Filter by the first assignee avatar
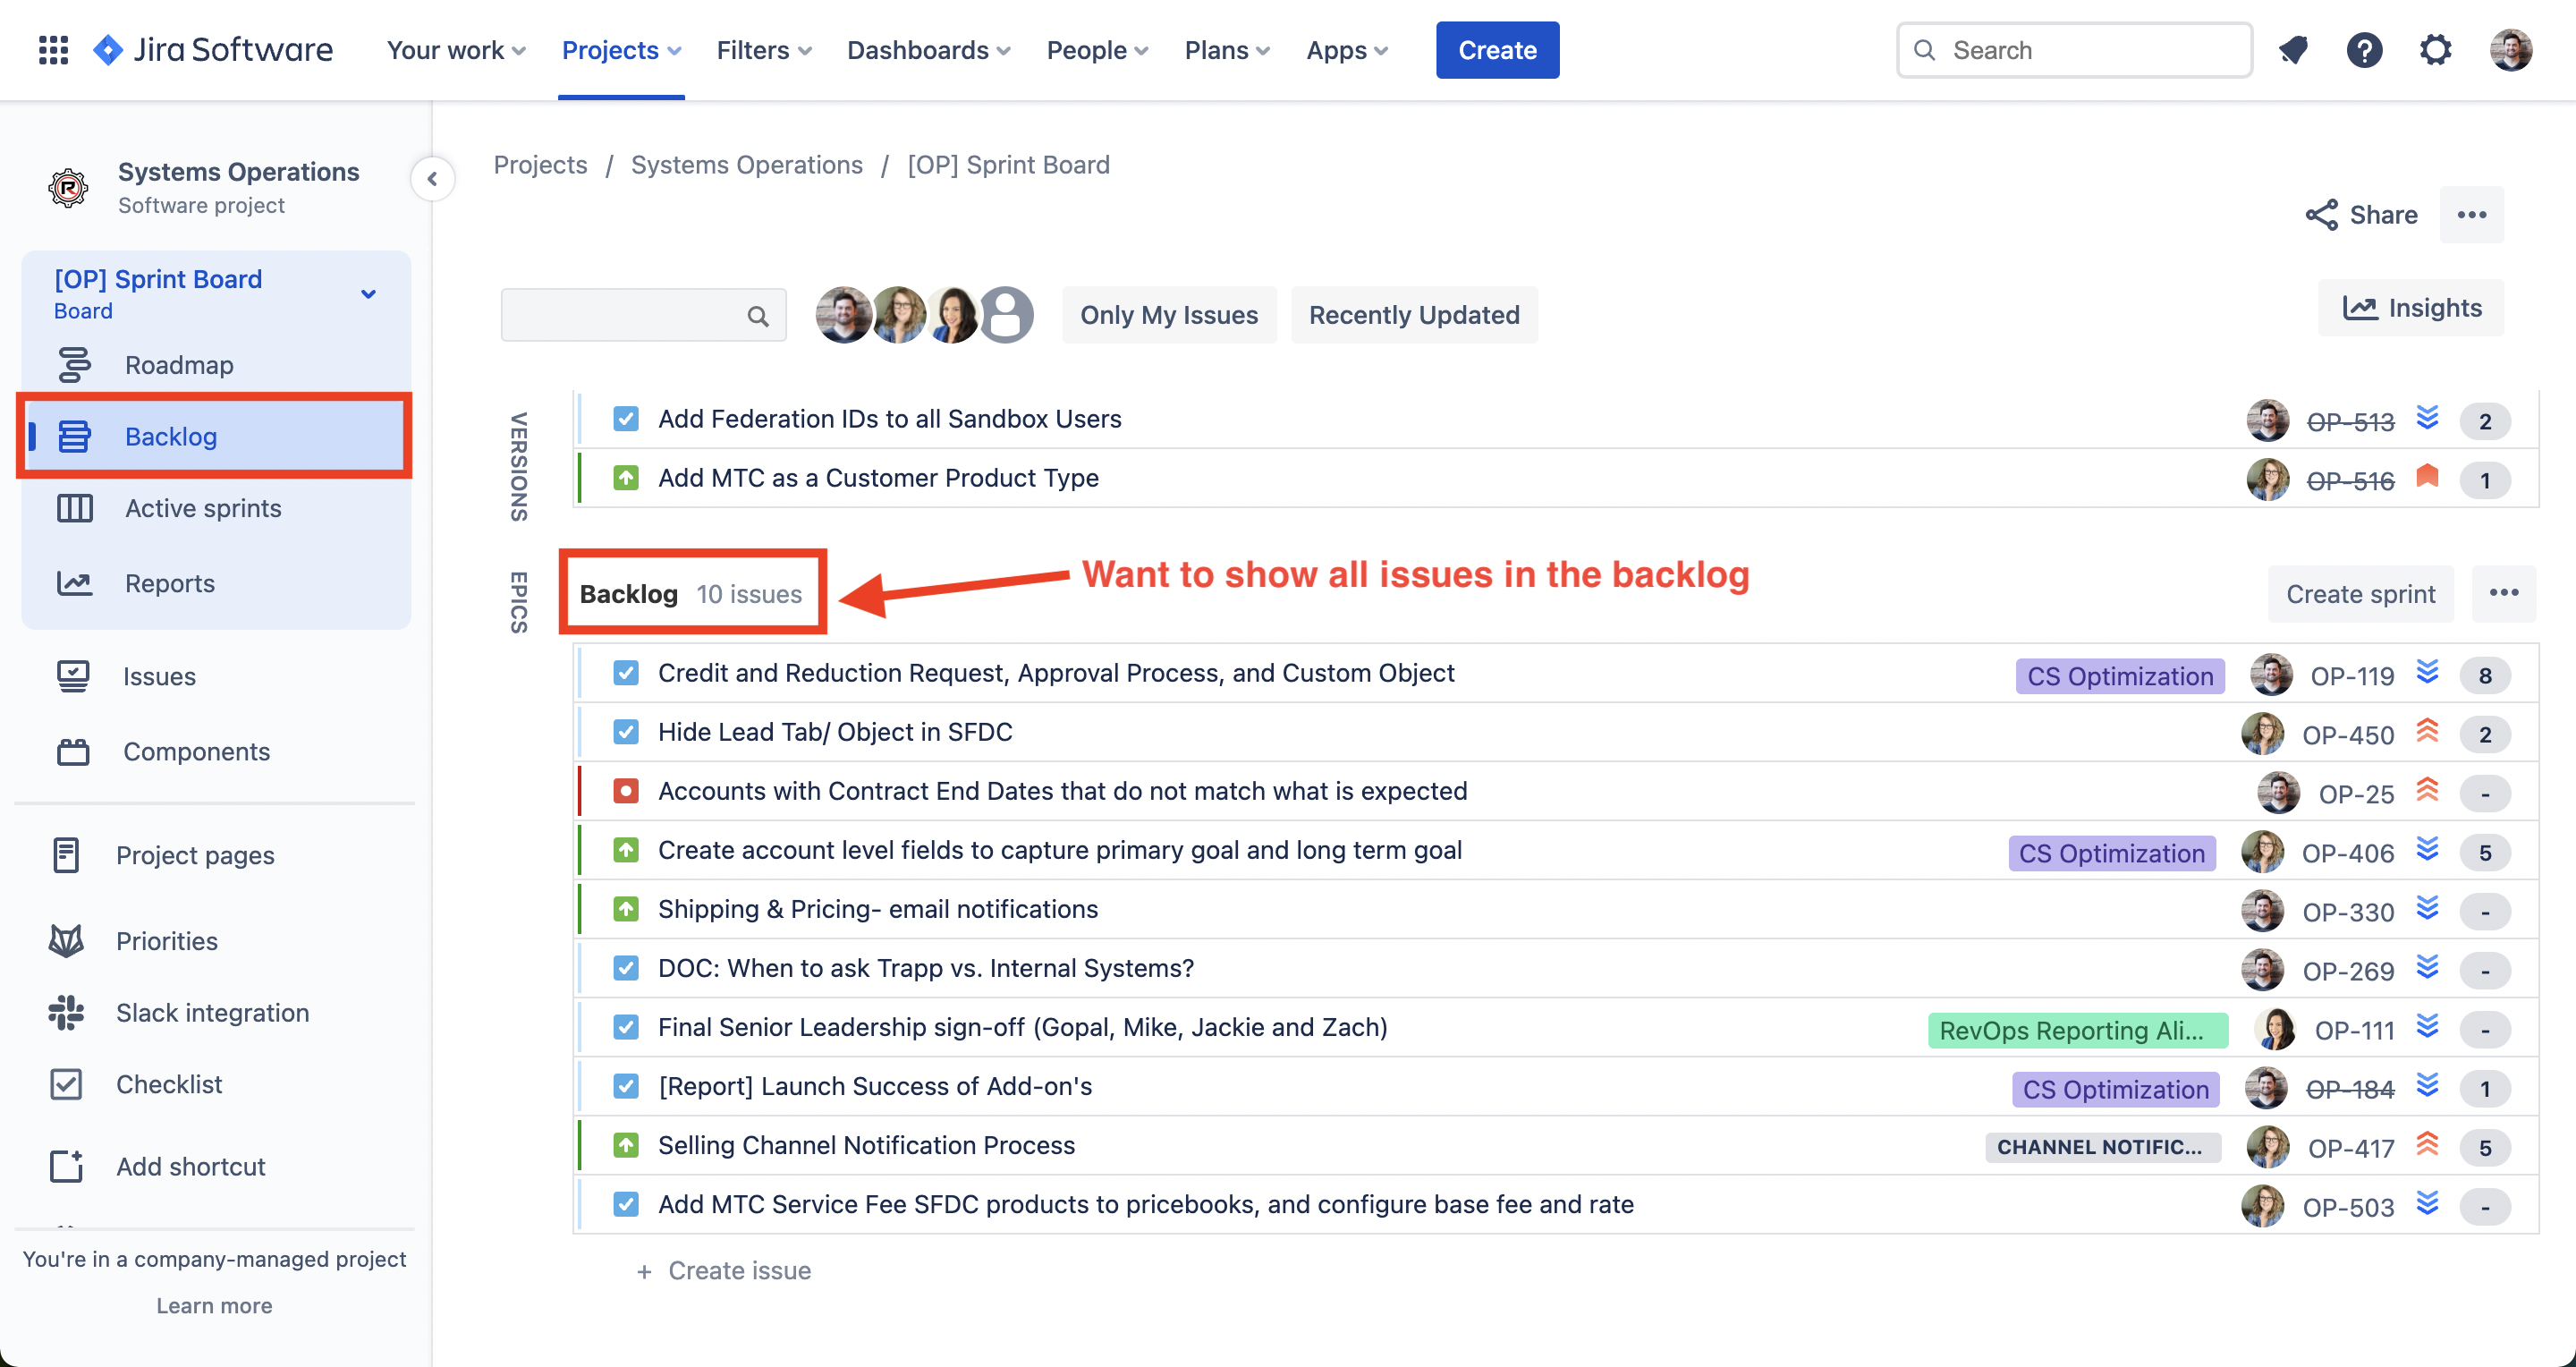Viewport: 2576px width, 1367px height. coord(843,315)
